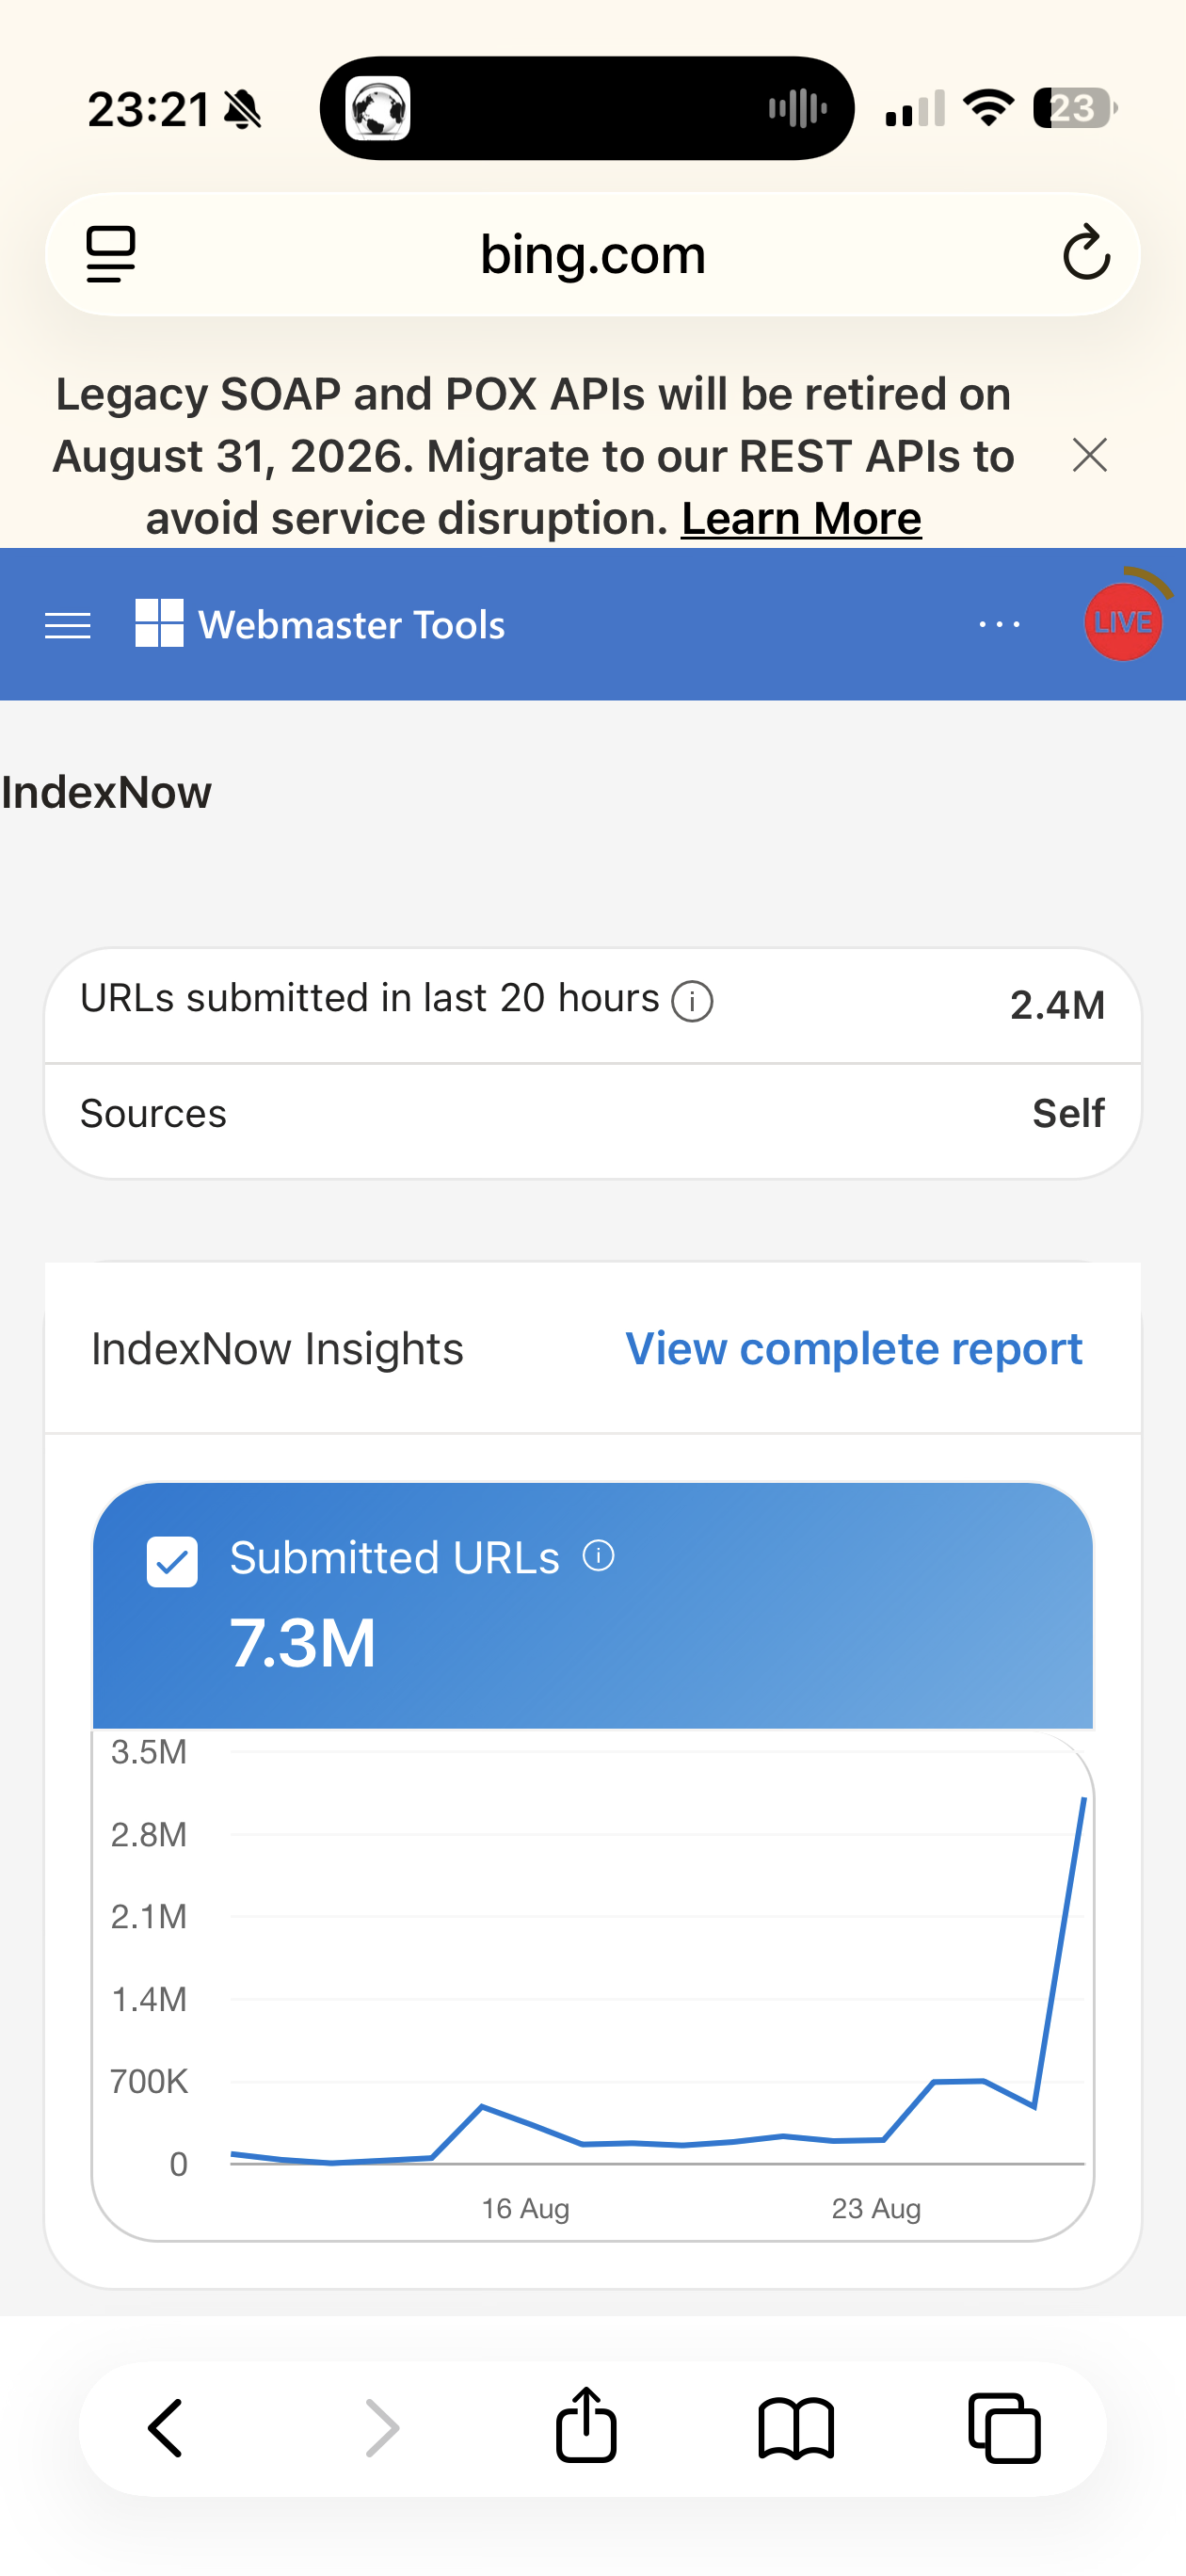Go back with Safari back arrow
Screen dimensions: 1186x2576
pos(166,2428)
